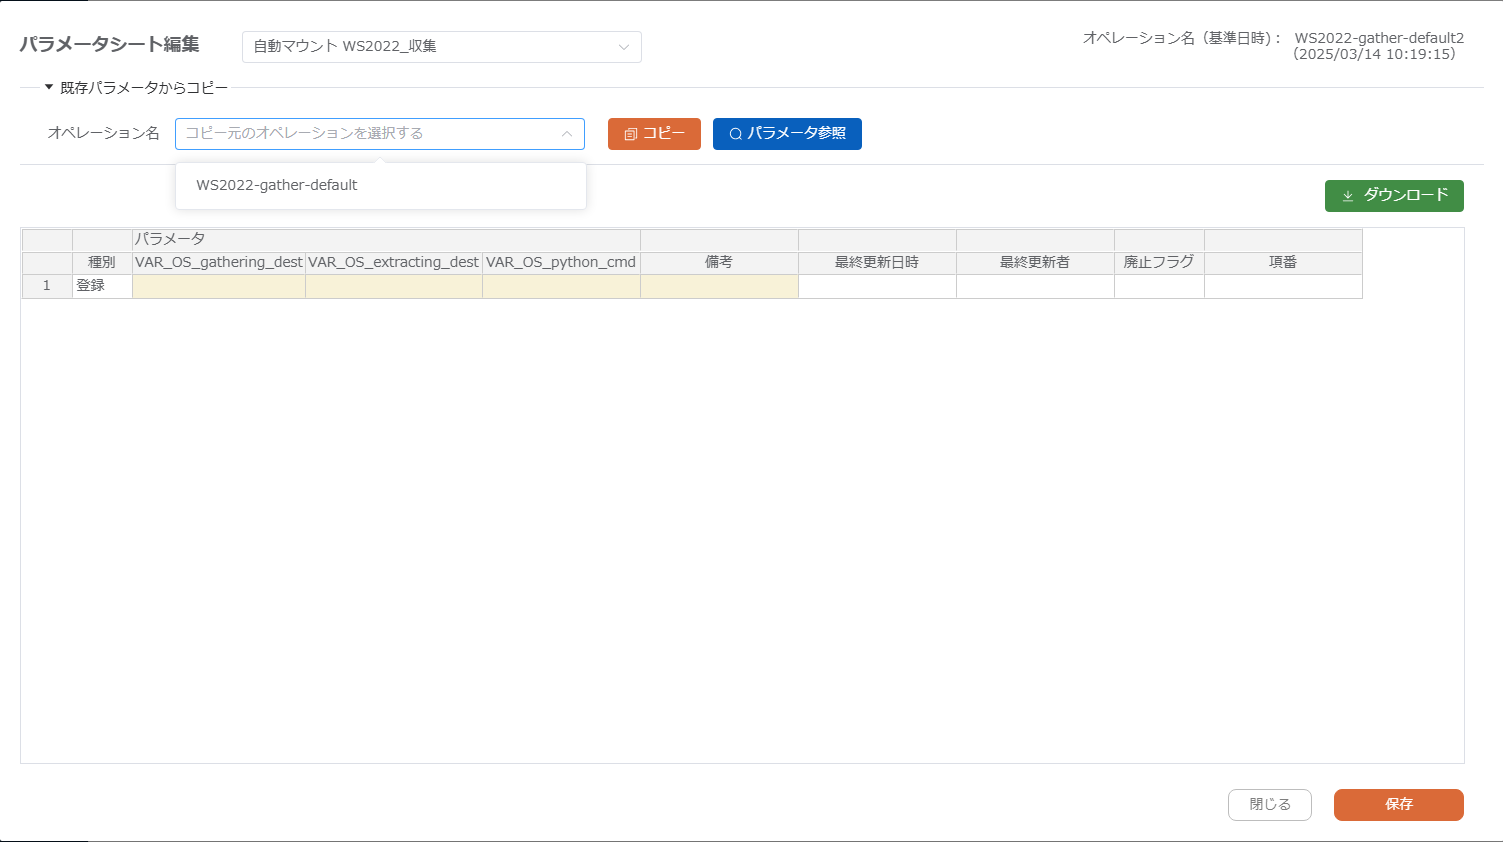Click the VAR_OS_gathering_dest cell in row 1
The height and width of the screenshot is (842, 1503).
[x=218, y=286]
